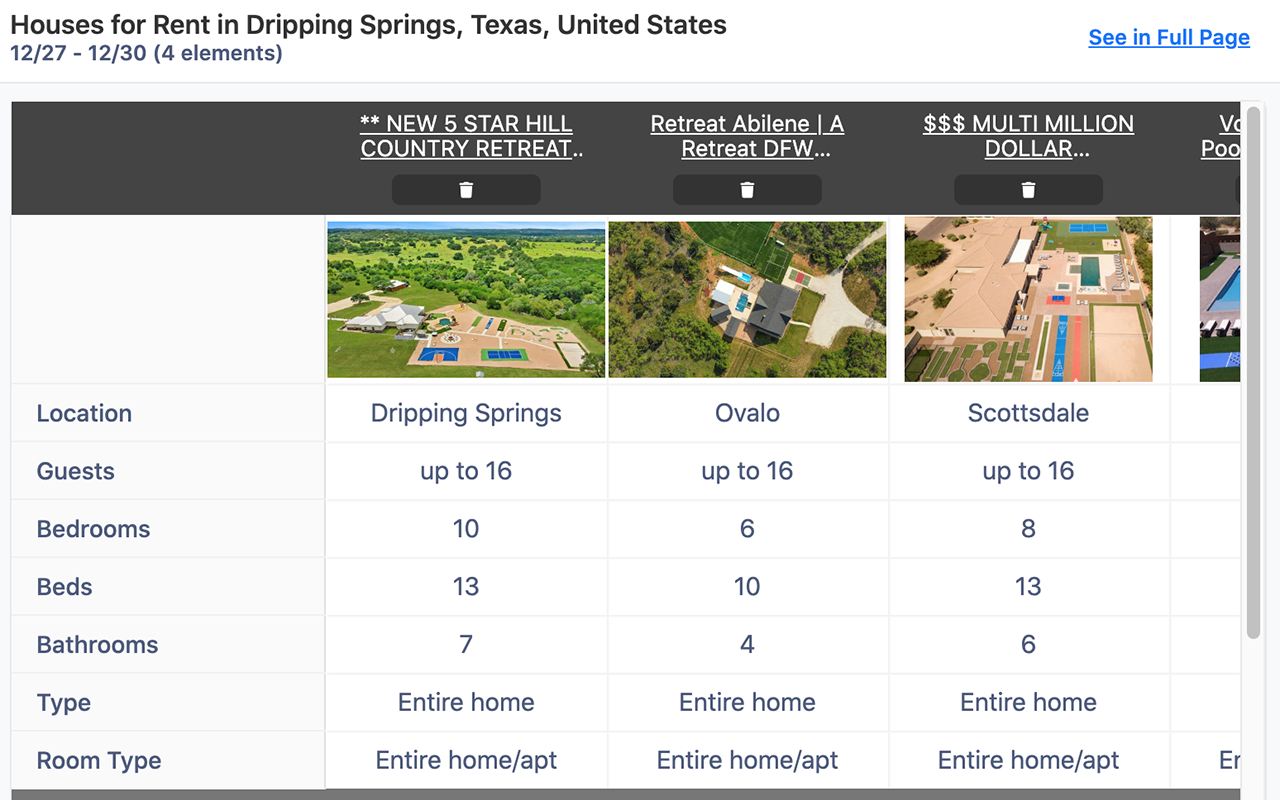
Task: View the Retreat Abilene listing page
Action: (x=747, y=136)
